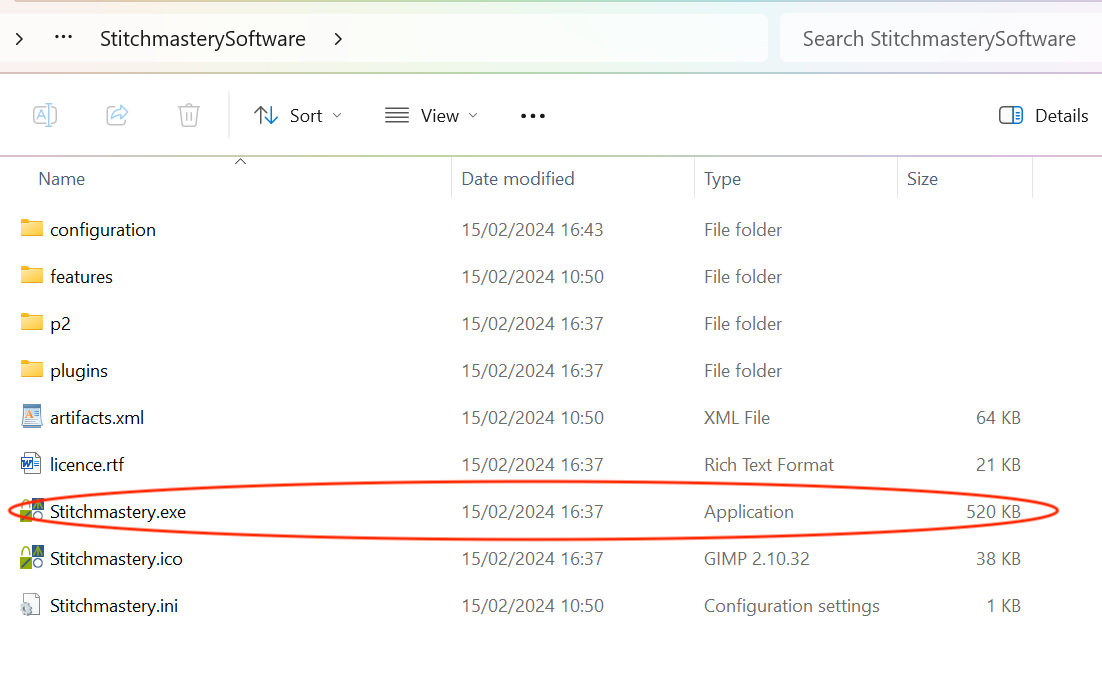
Task: Click the Configuration settings type cell
Action: click(792, 607)
